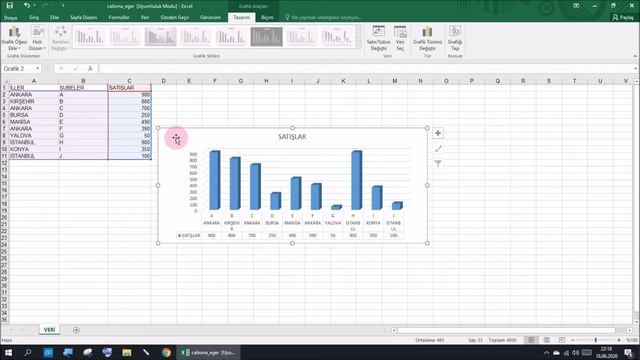Click Satır/Sütun Değiştir (Switch Row/Column)
Screen dimensions: 640x360
pos(378,38)
